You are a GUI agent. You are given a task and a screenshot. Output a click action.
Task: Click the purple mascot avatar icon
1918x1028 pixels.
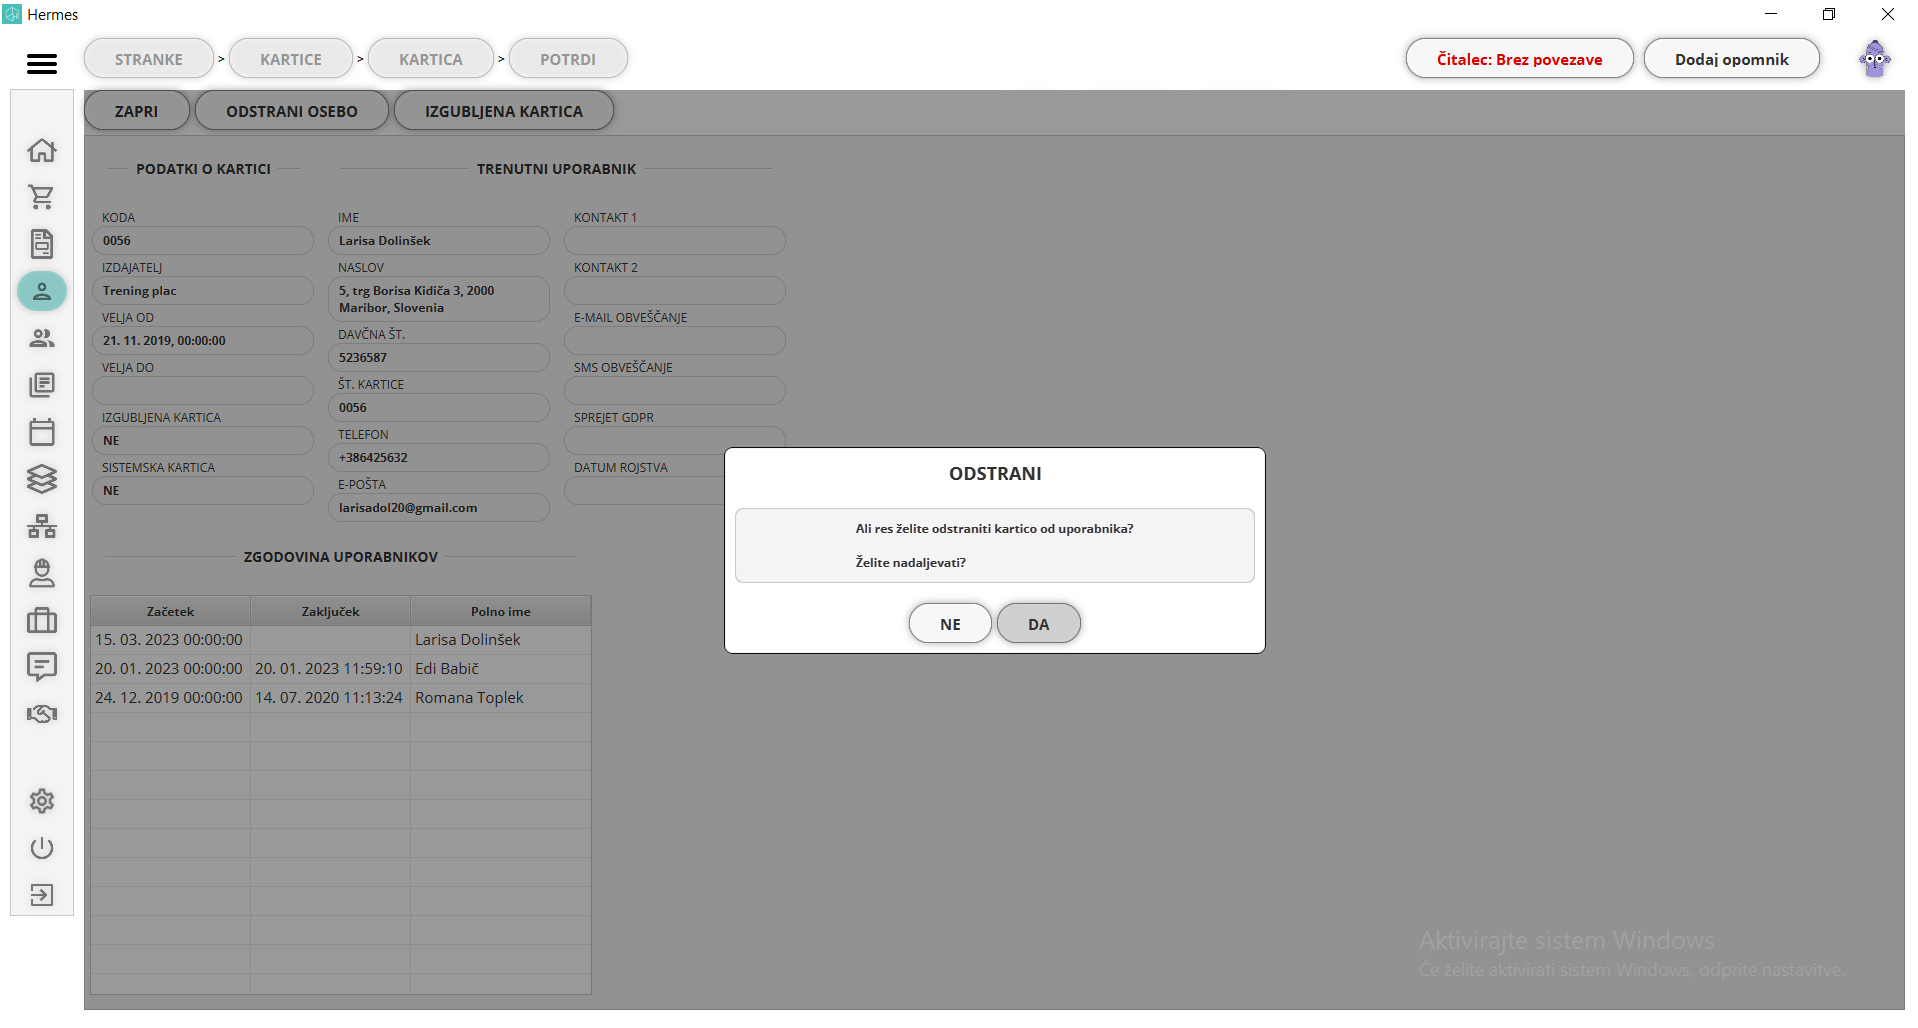pos(1875,59)
